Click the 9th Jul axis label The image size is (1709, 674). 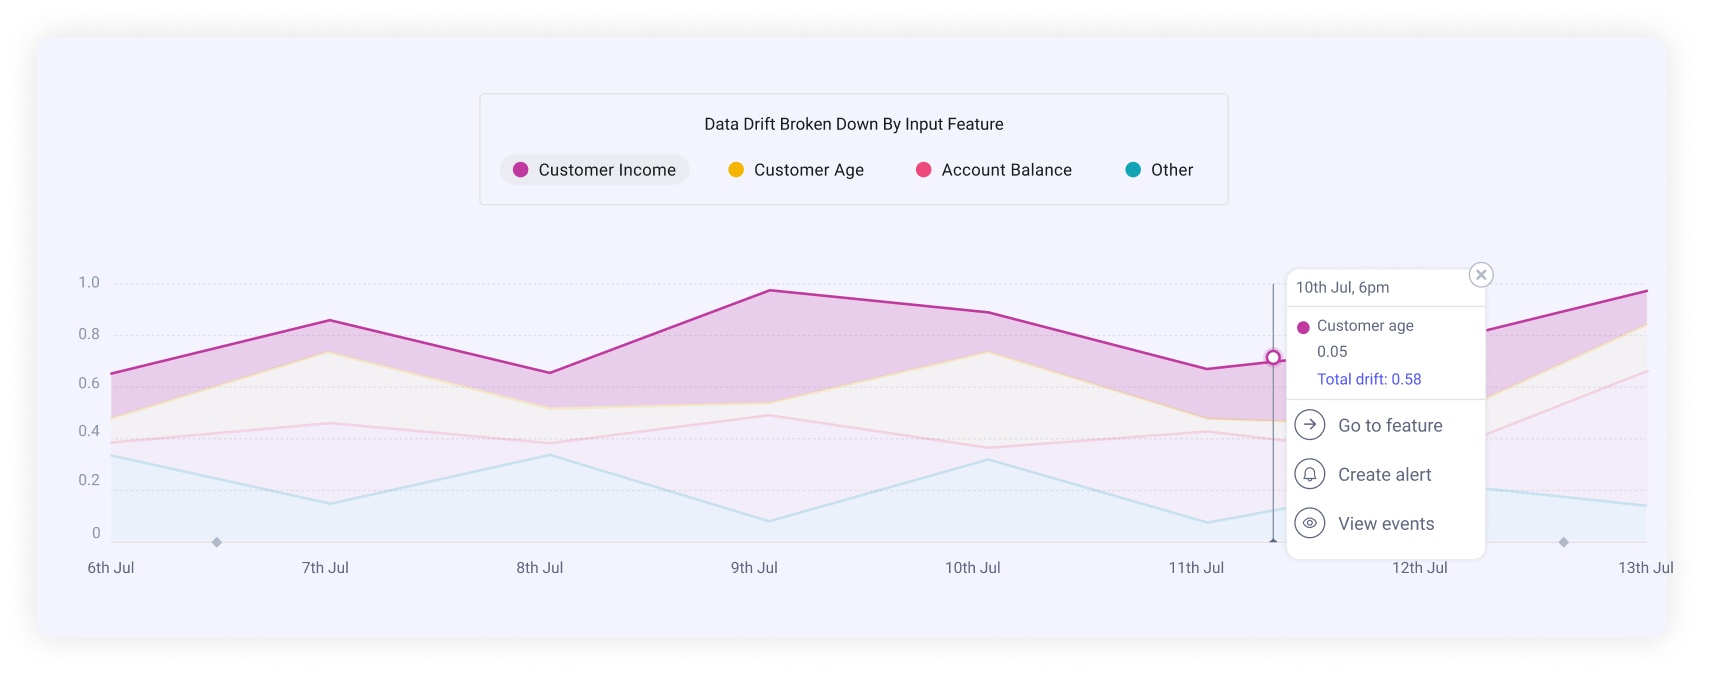(x=754, y=568)
